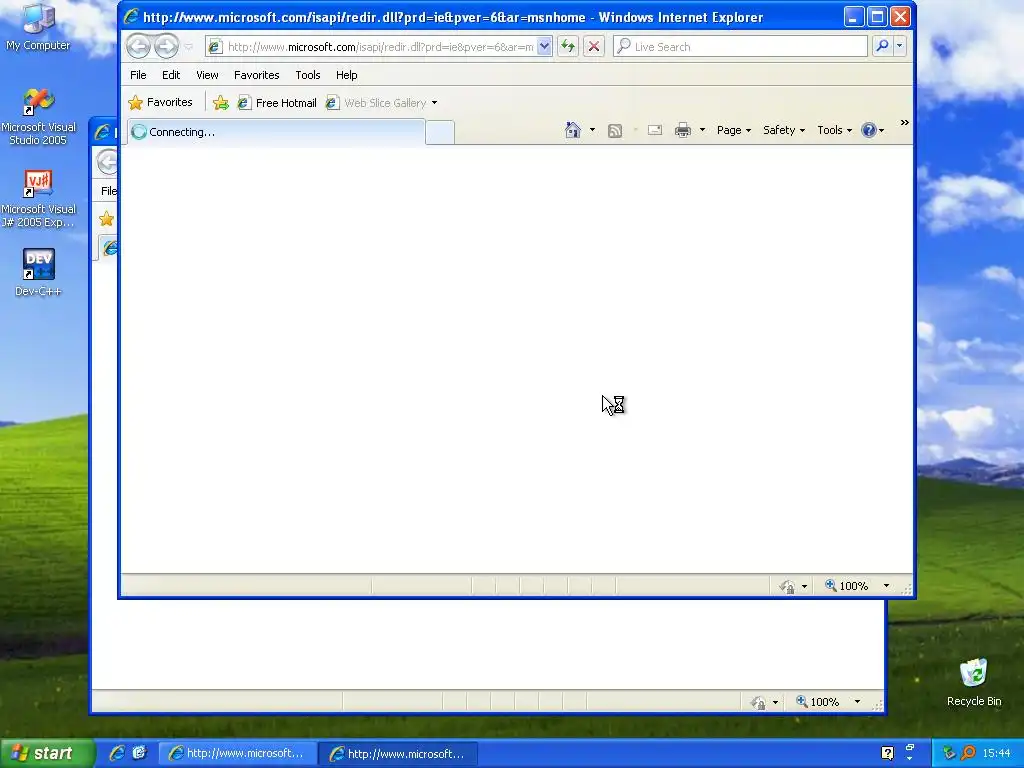
Task: Click the Live Search input box
Action: [x=741, y=46]
